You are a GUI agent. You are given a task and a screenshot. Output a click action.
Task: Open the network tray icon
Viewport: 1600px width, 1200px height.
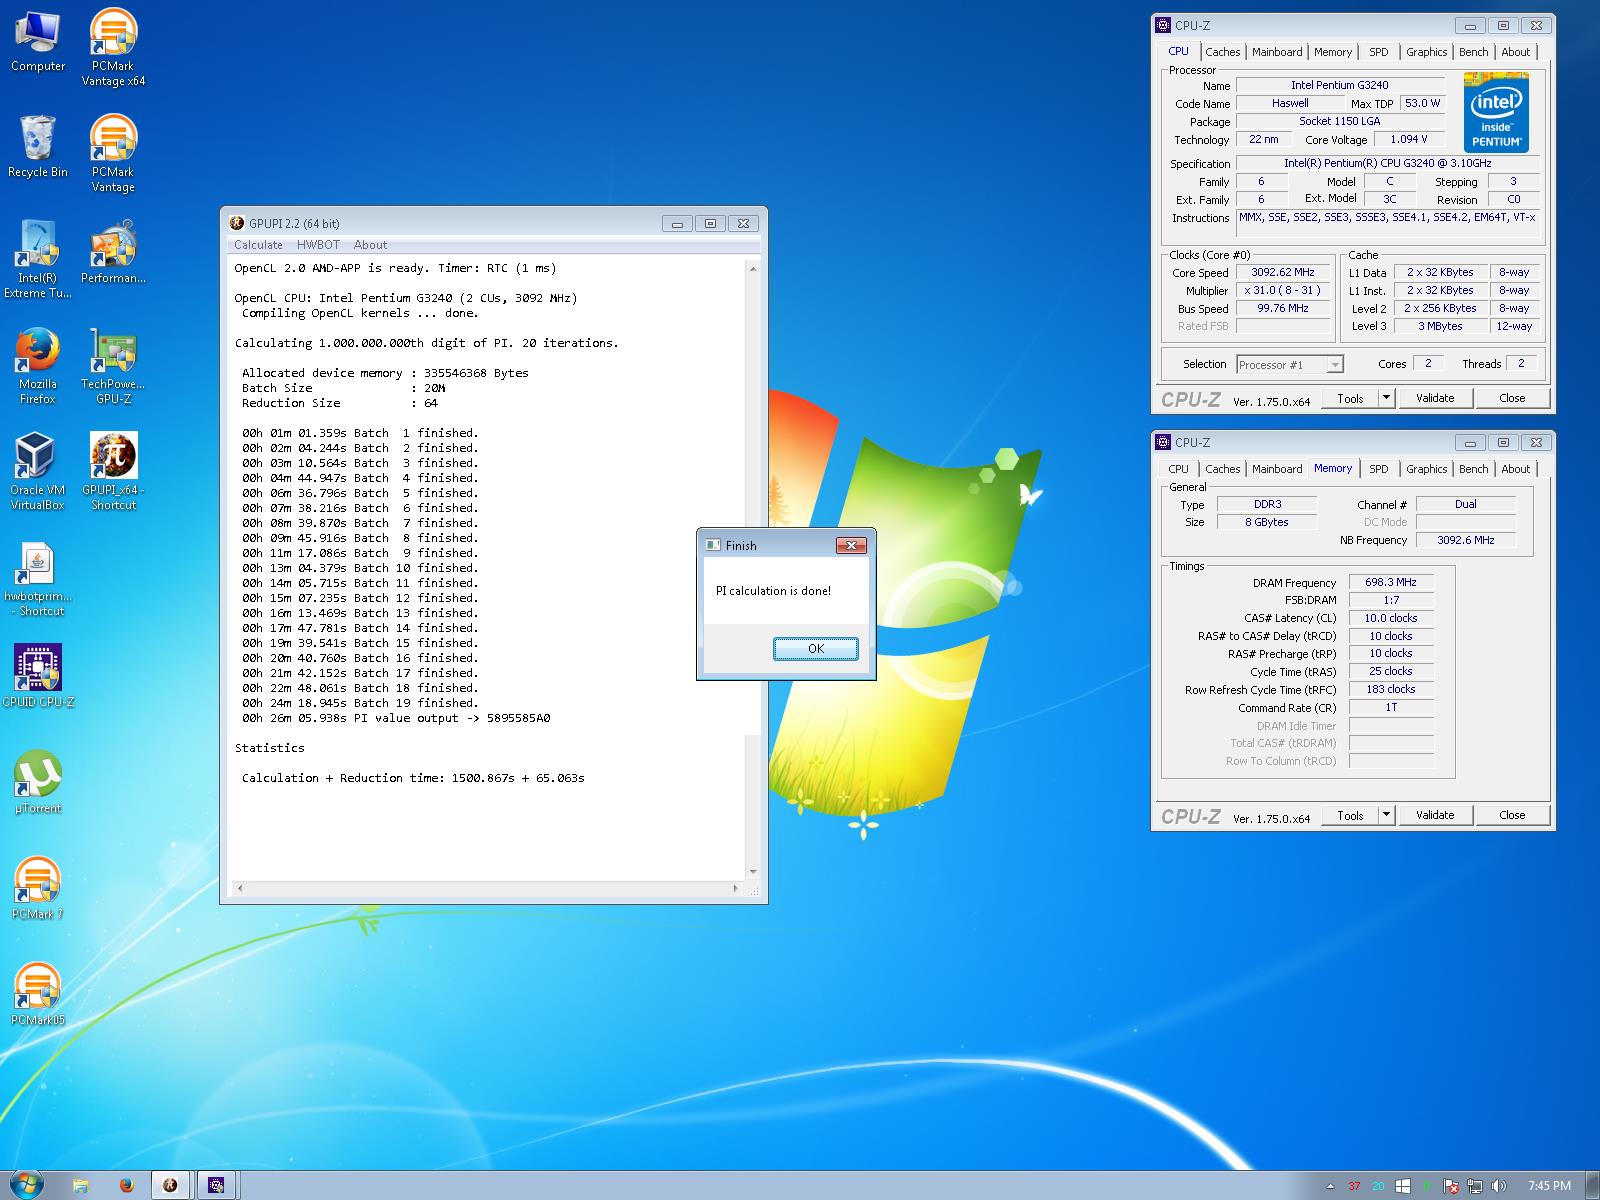point(1475,1186)
